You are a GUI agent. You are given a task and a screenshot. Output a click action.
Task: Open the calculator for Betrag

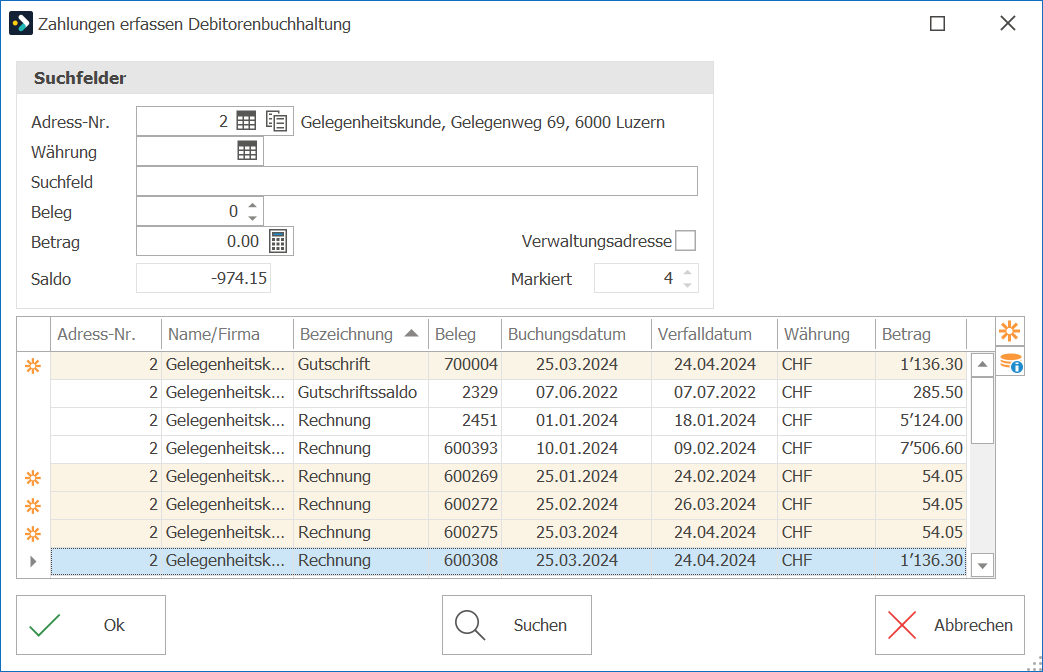[278, 242]
